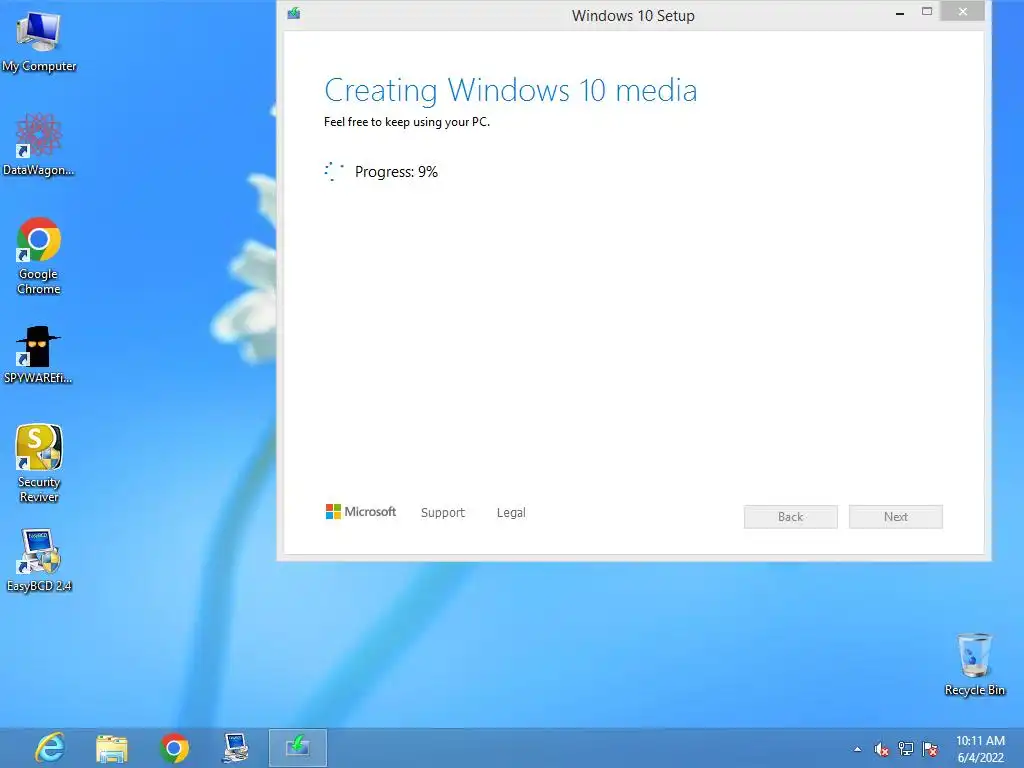Click the Back button in Setup
The image size is (1024, 768).
pos(790,517)
